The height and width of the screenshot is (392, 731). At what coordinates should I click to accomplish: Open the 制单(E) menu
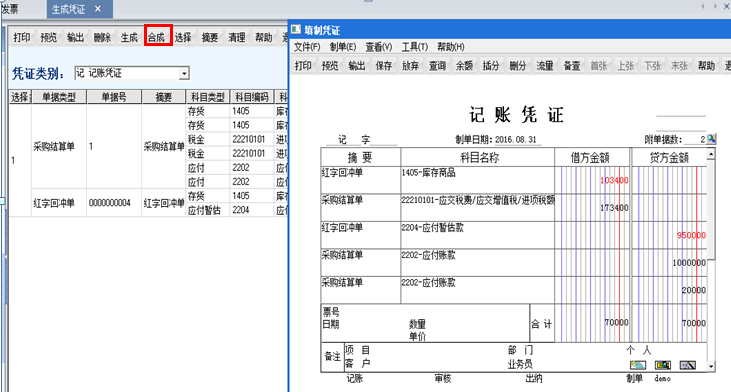pyautogui.click(x=343, y=47)
